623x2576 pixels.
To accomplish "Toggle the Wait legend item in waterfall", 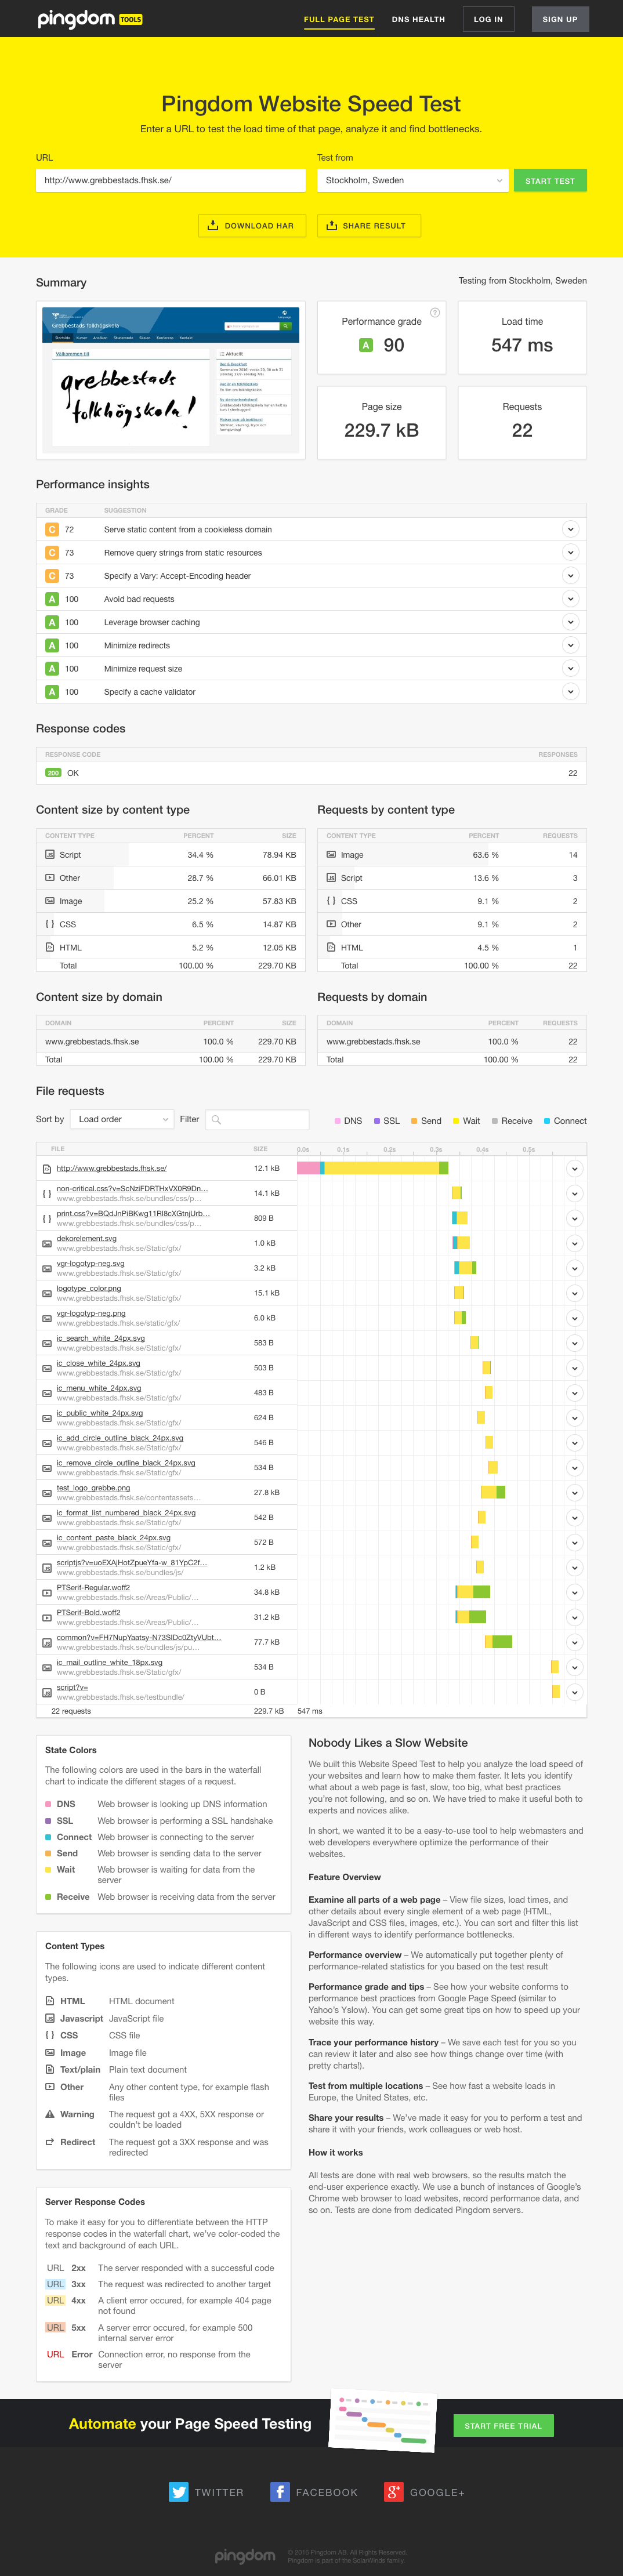I will tap(466, 1121).
